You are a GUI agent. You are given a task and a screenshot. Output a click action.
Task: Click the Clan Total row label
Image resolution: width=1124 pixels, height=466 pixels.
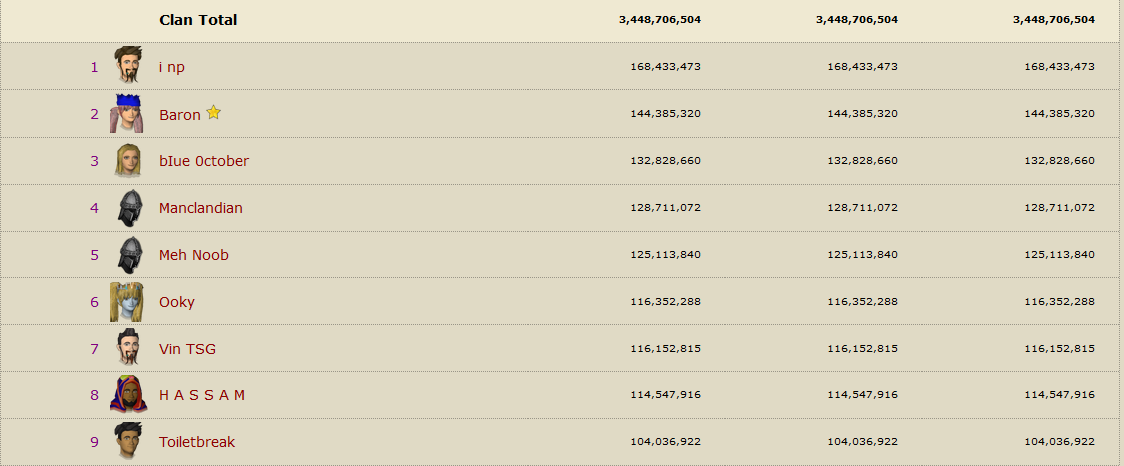198,20
